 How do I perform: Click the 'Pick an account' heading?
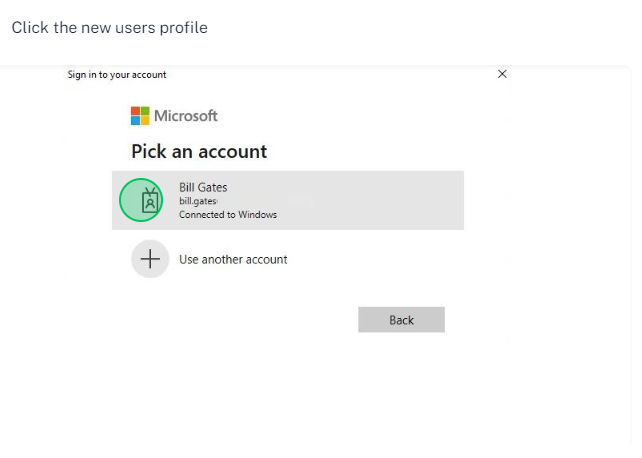[x=199, y=151]
